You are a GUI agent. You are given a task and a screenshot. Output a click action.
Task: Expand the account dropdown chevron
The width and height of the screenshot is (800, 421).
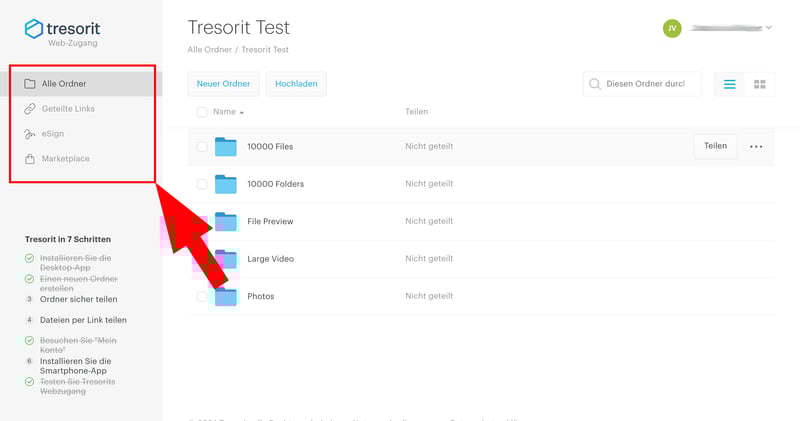coord(769,28)
